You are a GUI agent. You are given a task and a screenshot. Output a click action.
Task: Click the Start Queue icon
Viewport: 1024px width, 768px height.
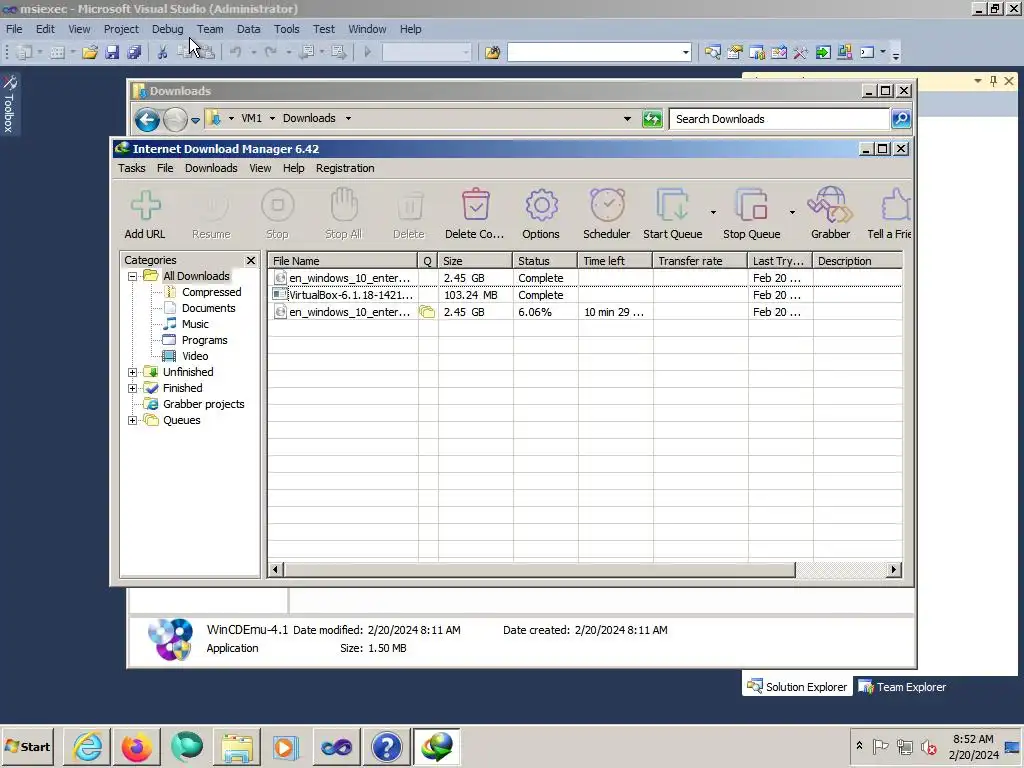(673, 214)
